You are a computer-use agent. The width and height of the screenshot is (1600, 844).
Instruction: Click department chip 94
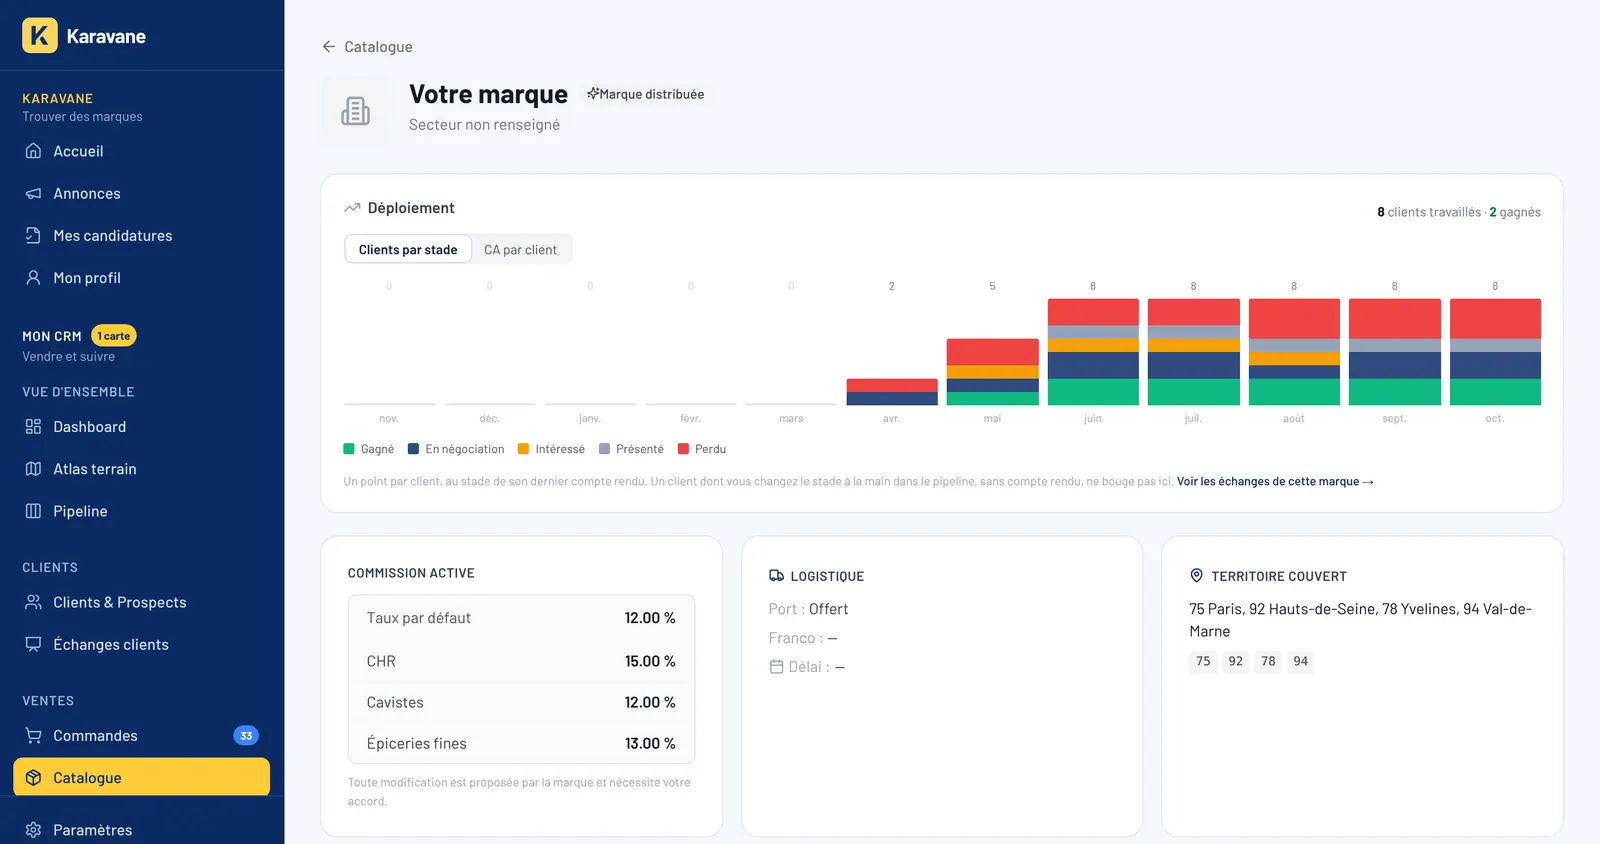coord(1300,661)
